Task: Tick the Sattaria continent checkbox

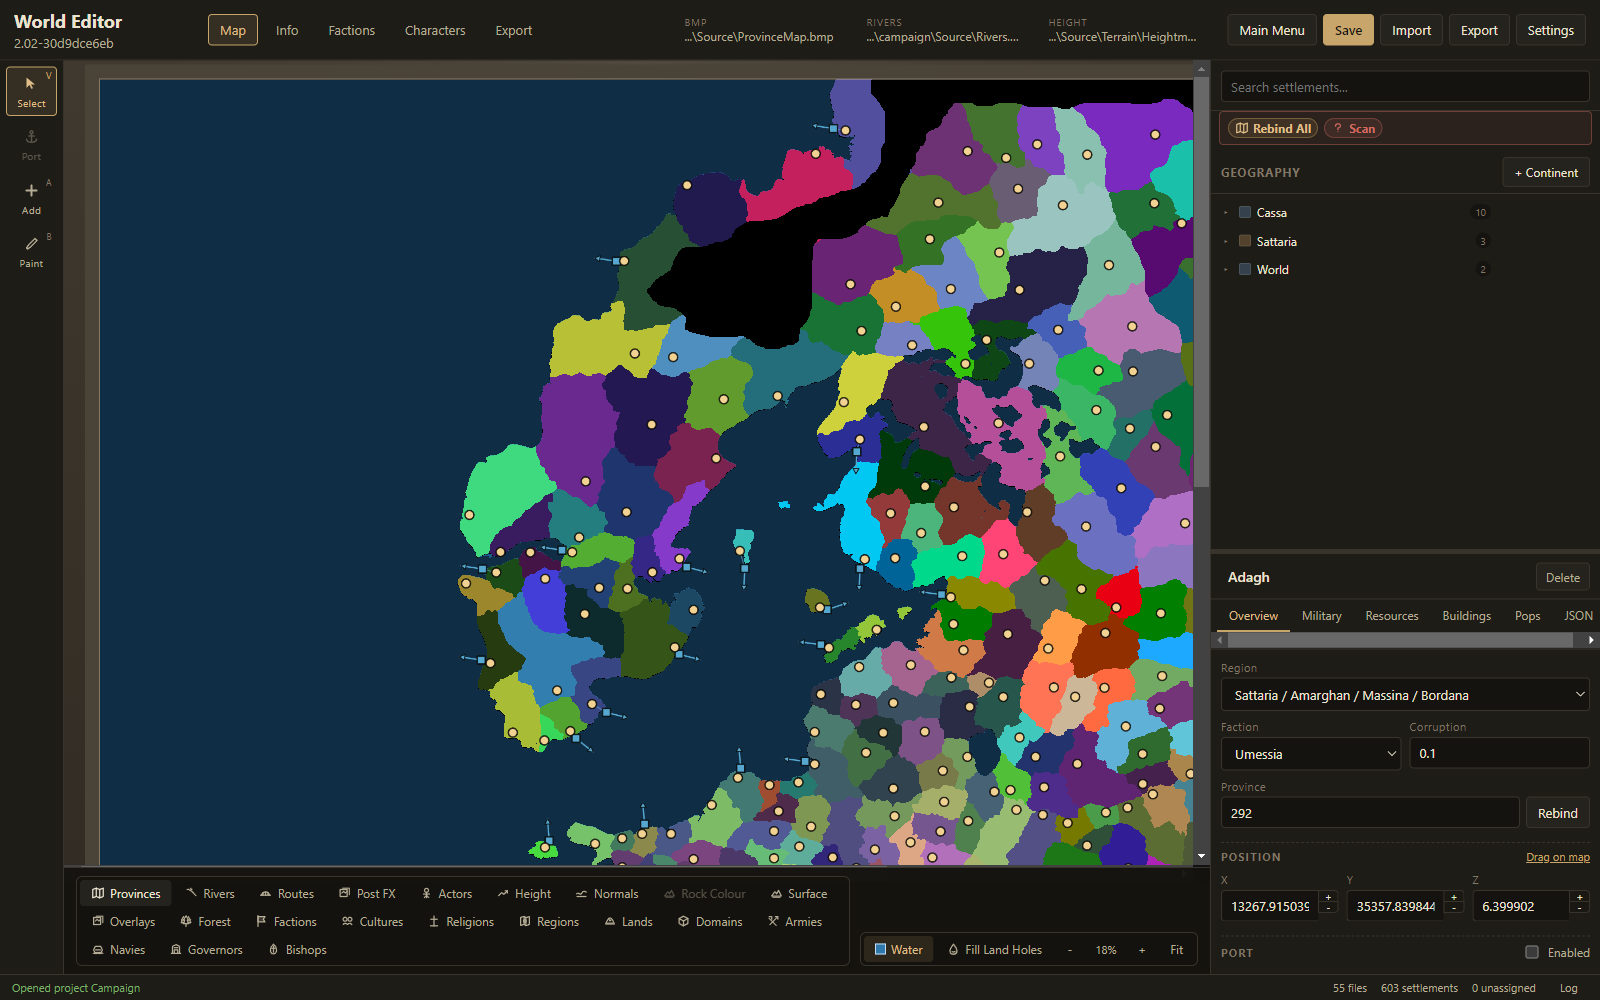Action: 1245,241
